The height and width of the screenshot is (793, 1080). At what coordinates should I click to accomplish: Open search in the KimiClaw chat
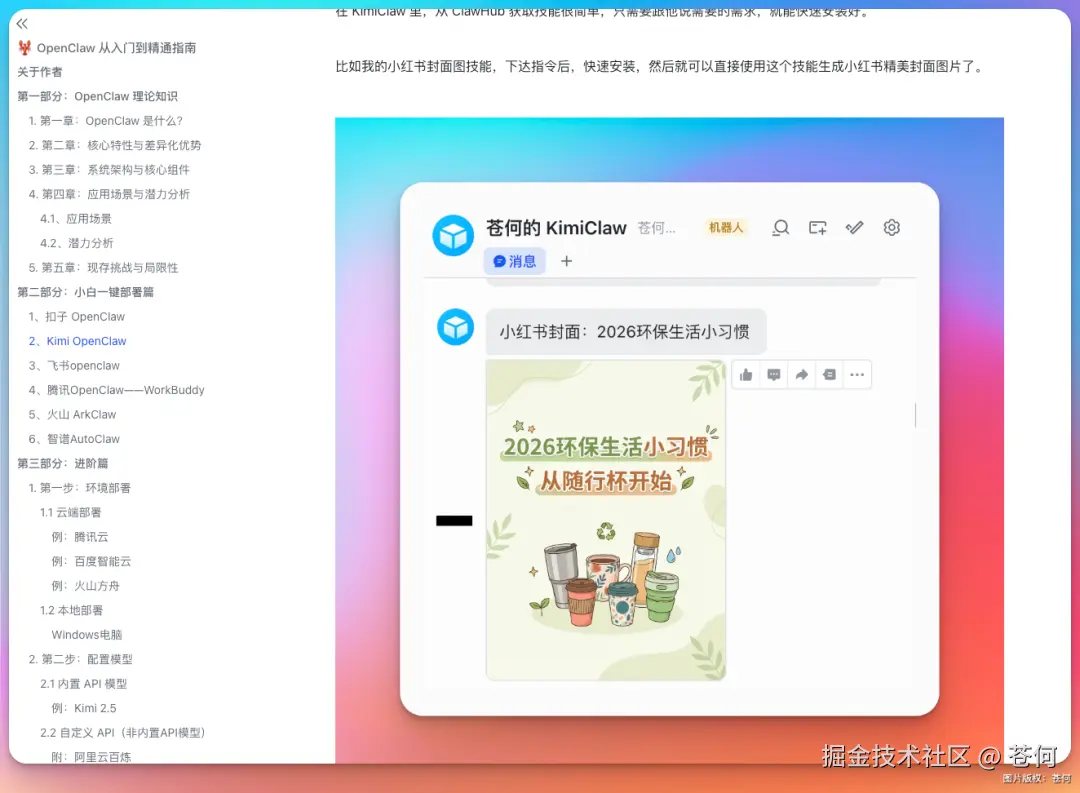click(780, 227)
